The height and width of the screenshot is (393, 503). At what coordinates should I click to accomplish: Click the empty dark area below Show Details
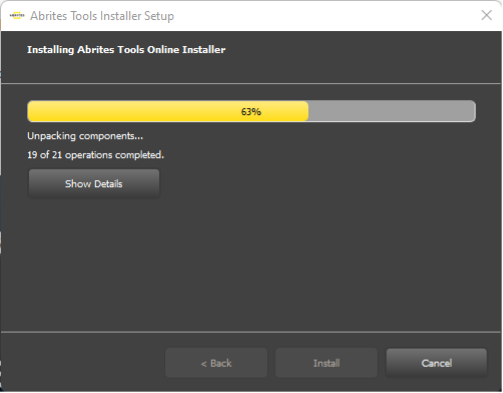251,265
